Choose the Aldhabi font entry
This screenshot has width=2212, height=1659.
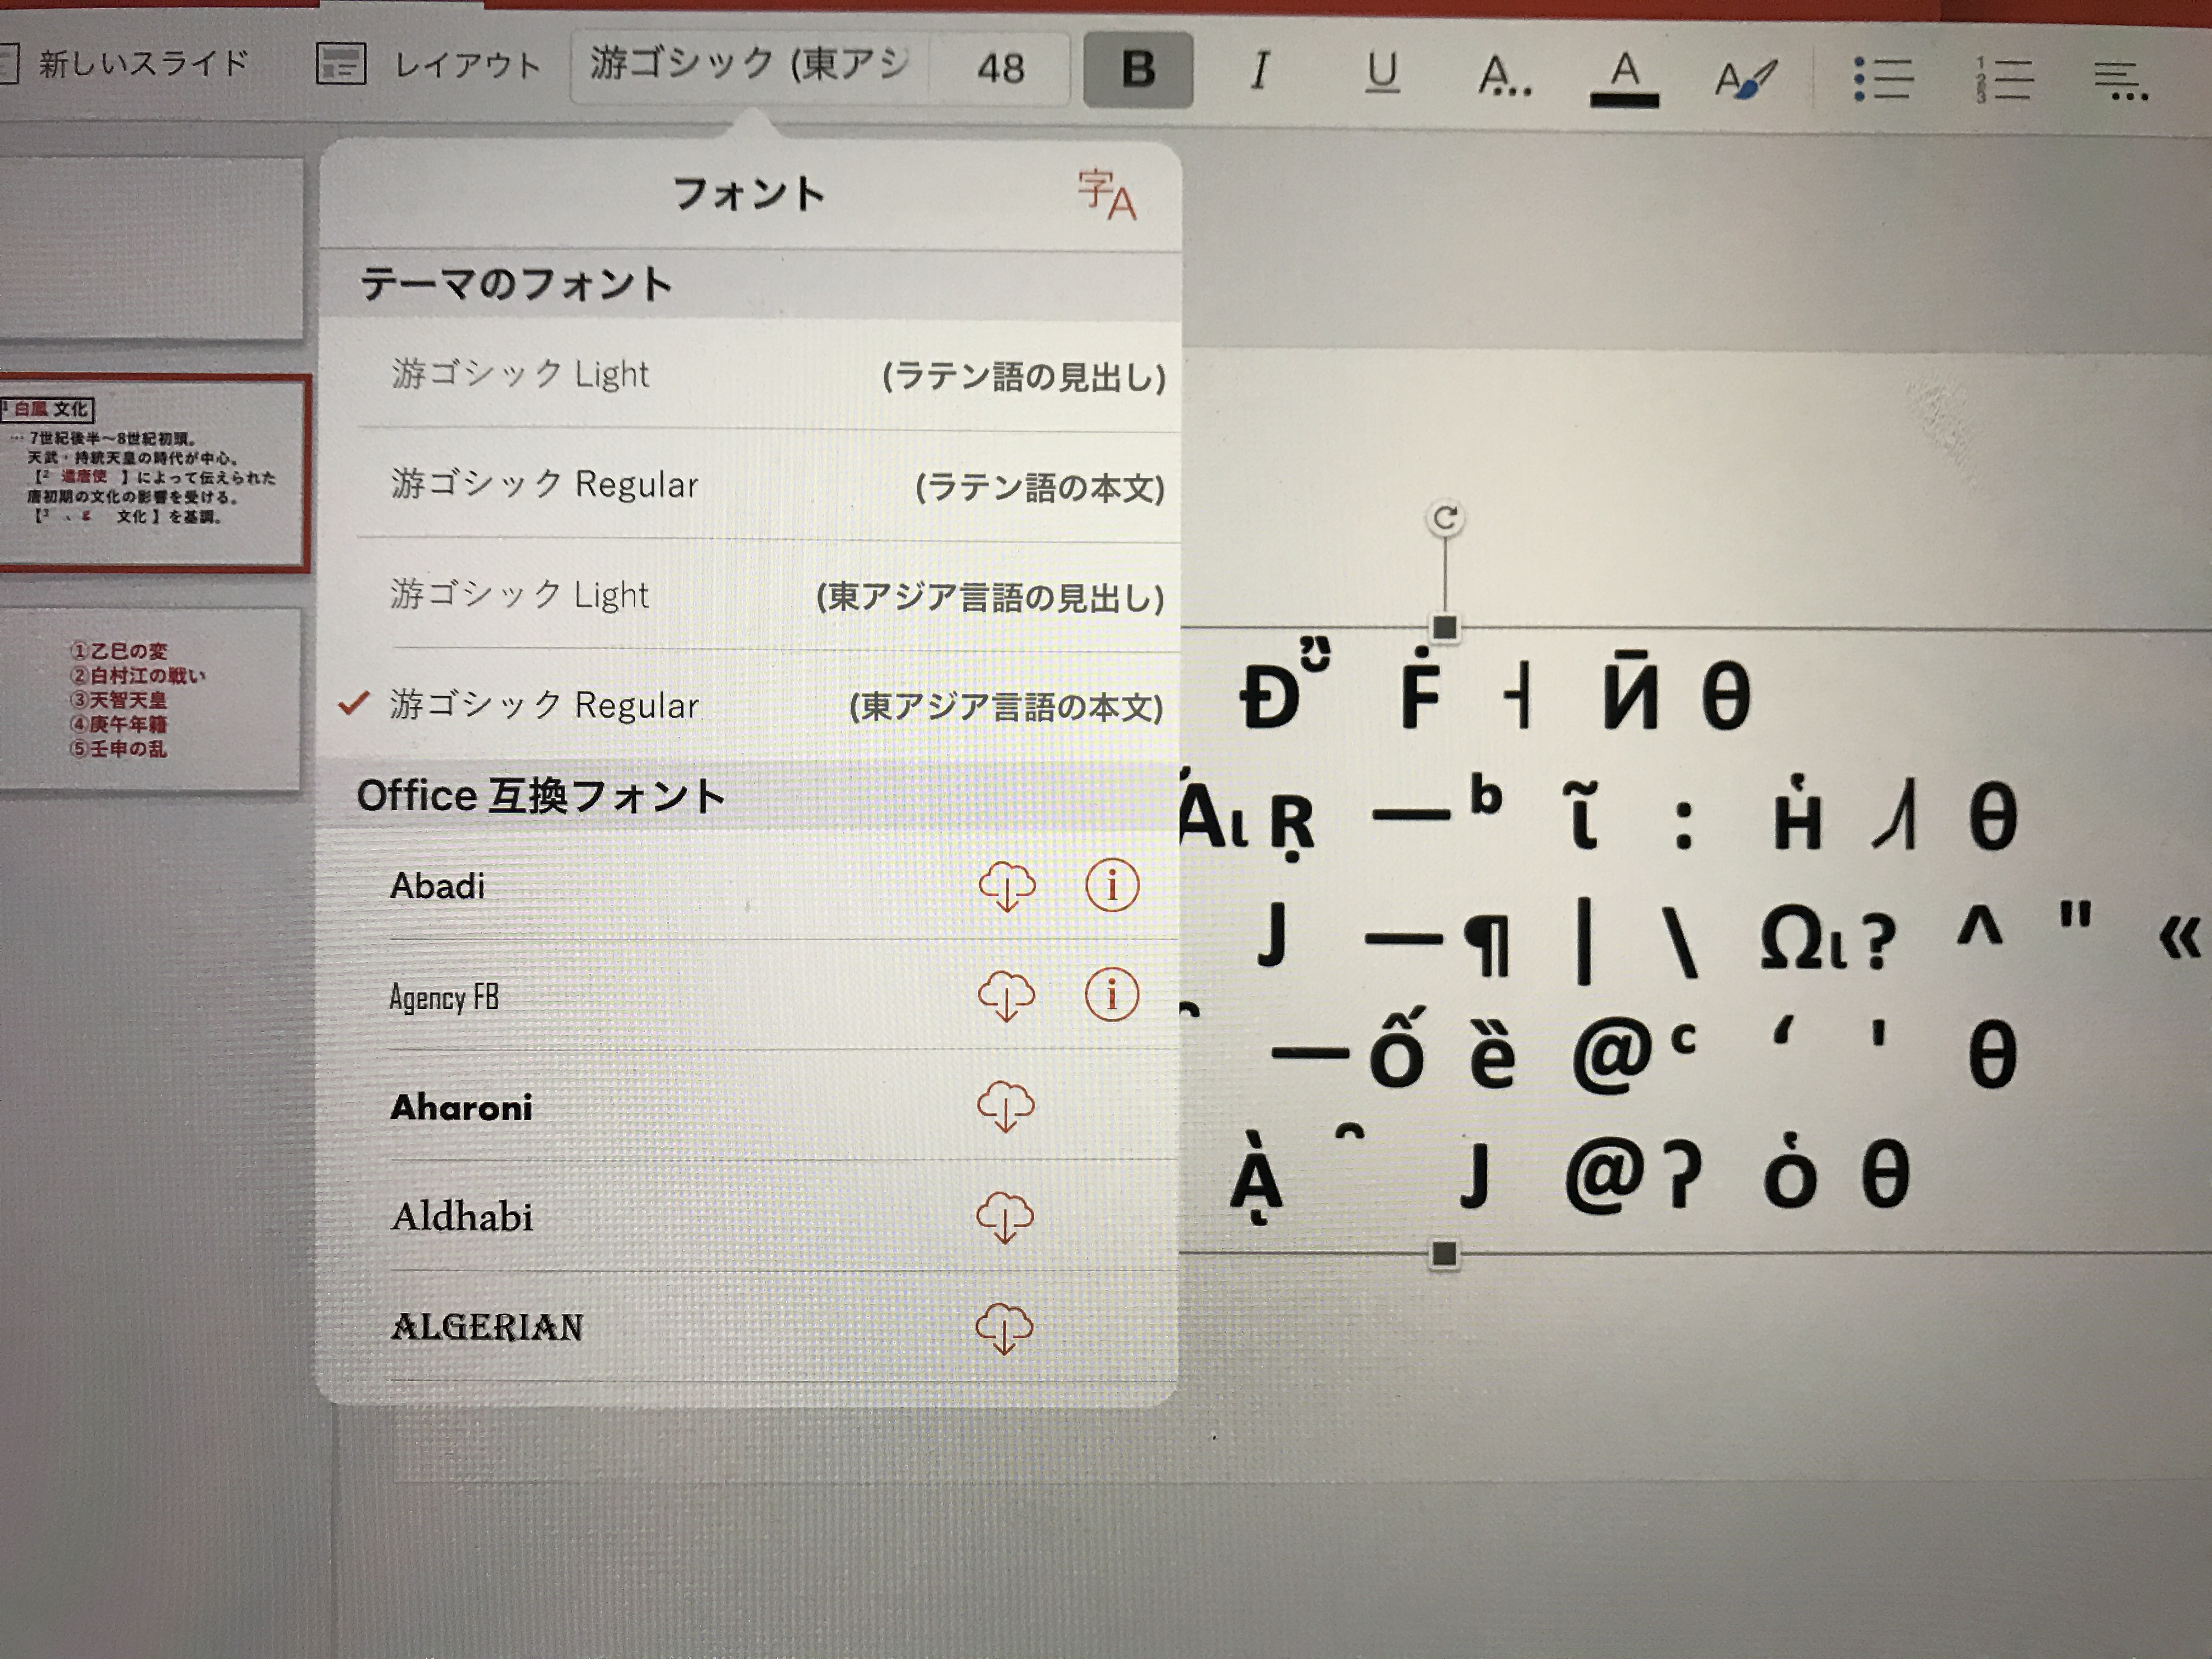462,1217
